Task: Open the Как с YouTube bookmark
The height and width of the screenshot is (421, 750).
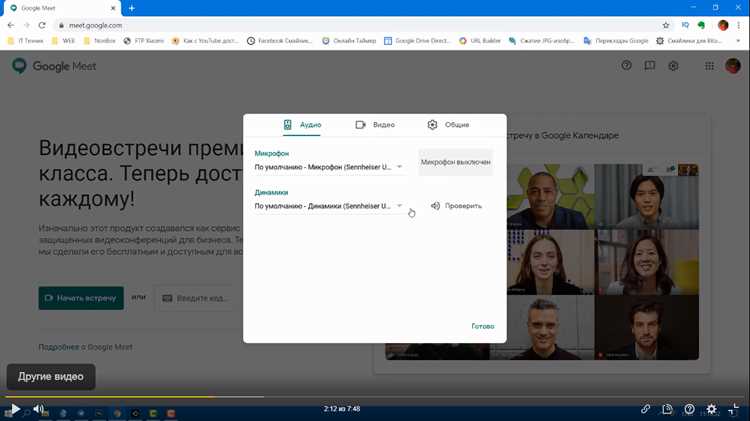Action: tap(205, 41)
